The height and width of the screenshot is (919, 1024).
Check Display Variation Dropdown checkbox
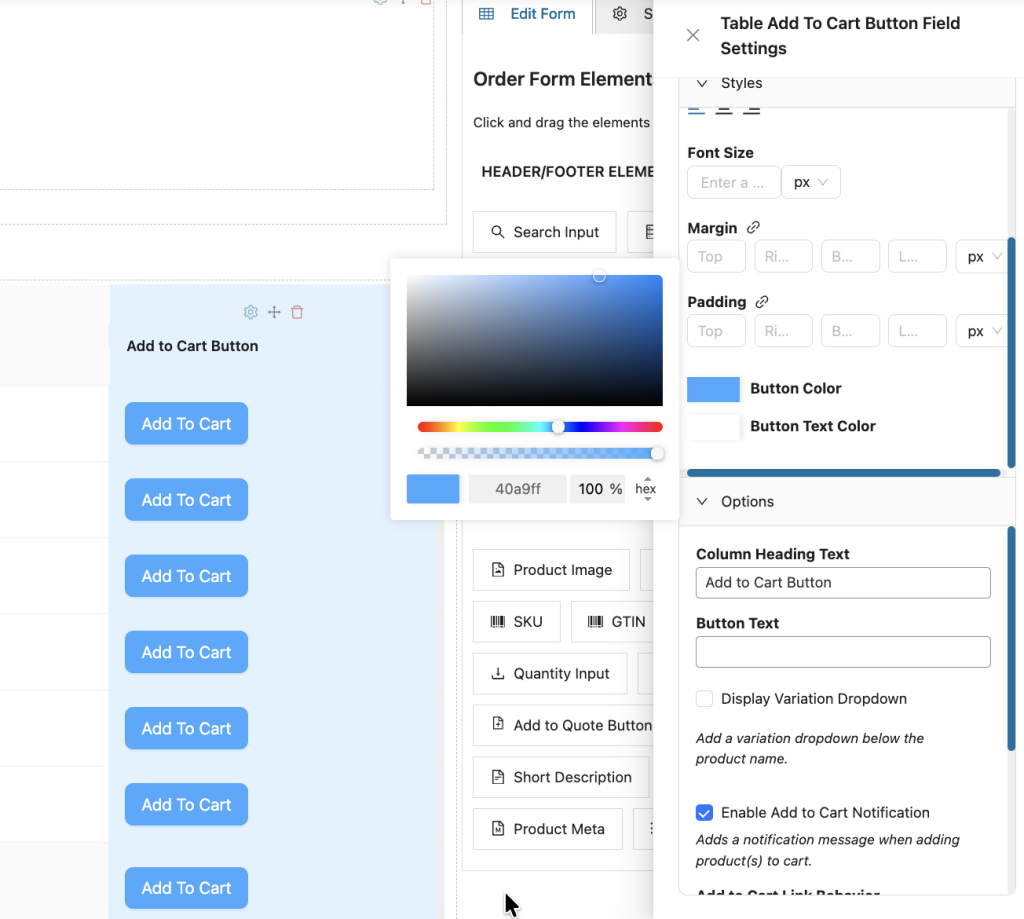(x=704, y=699)
